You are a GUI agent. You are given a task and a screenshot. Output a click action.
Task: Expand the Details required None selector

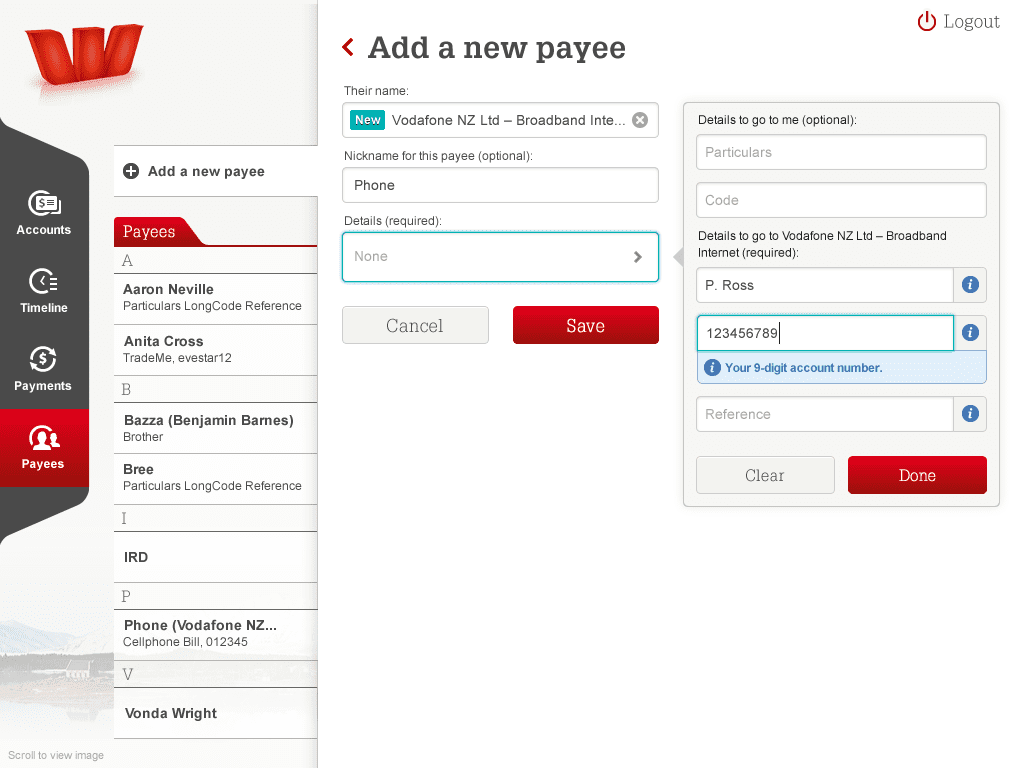pos(500,257)
